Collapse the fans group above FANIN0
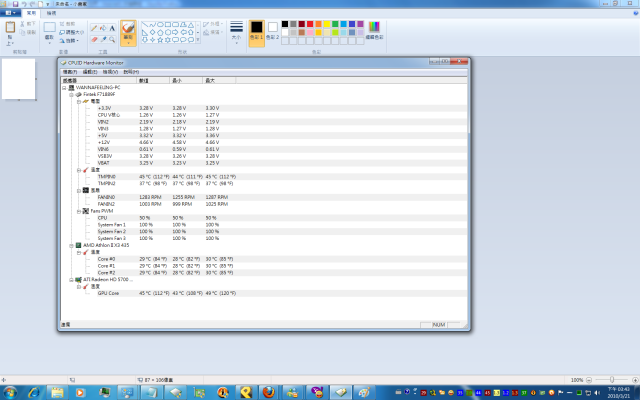Screen dimensions: 640x400 (79, 191)
